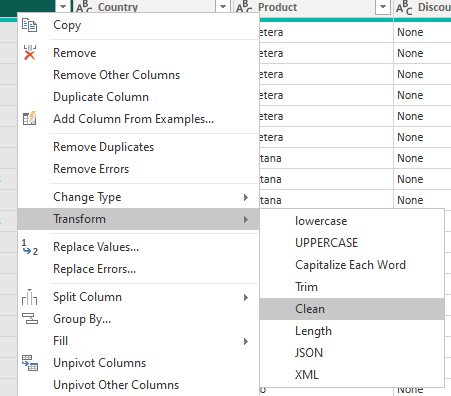Expand the Split Column submenu arrow
451x396 pixels.
pos(246,297)
